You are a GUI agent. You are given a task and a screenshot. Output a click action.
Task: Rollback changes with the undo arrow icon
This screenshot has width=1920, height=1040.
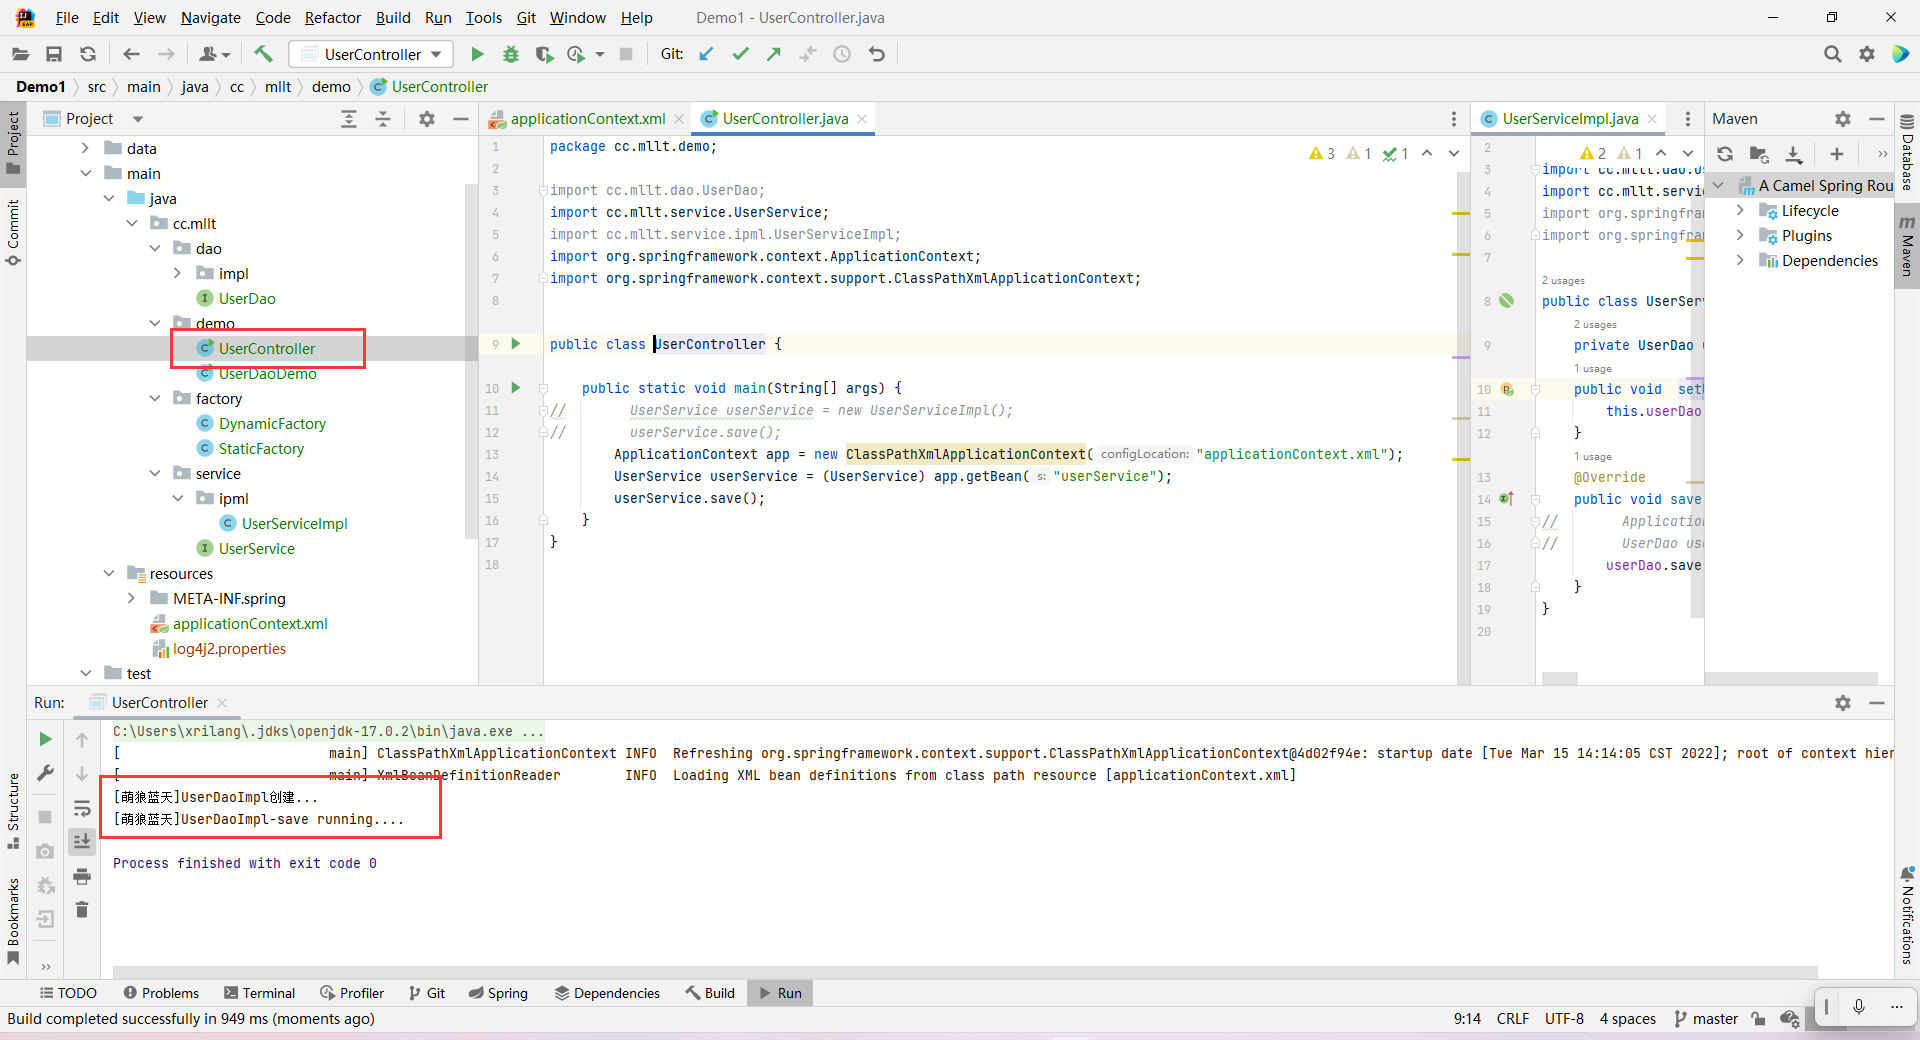point(877,54)
